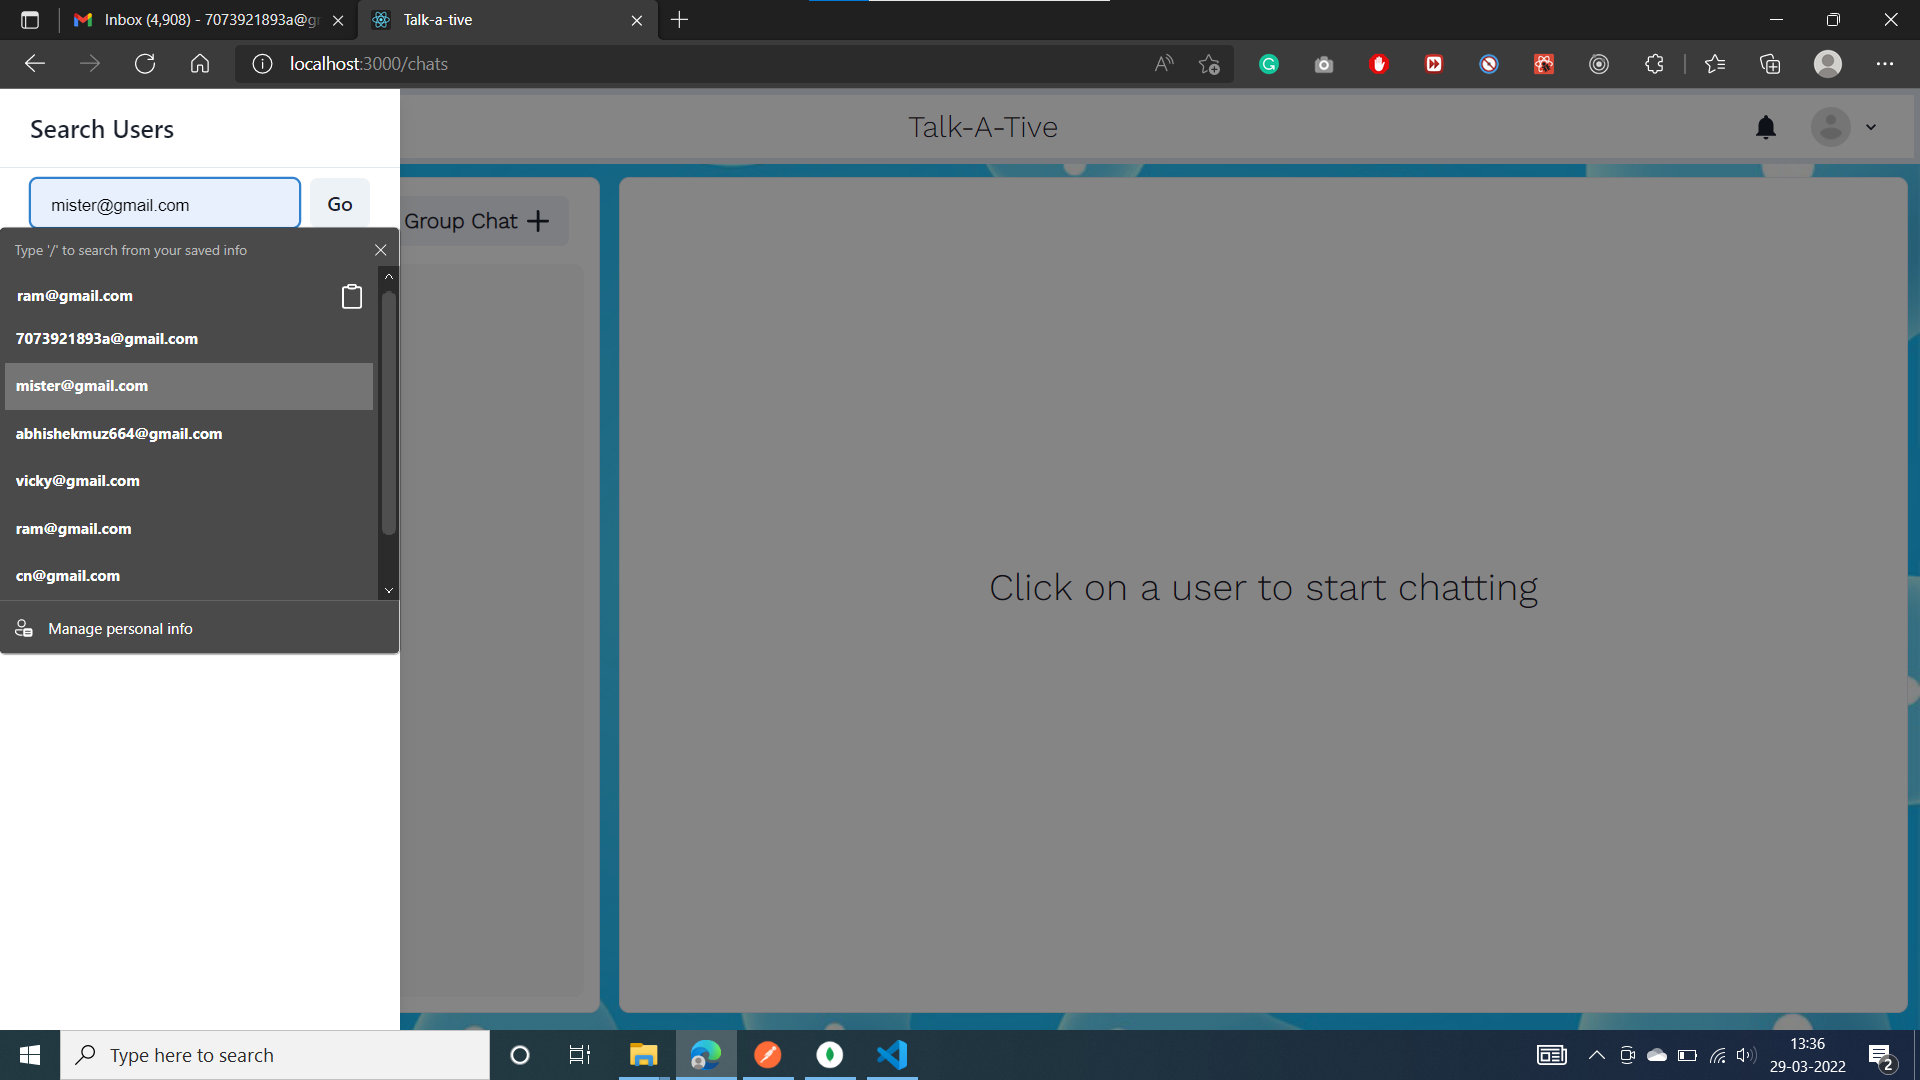Open the notification bell in Talk-A-Tive
This screenshot has height=1080, width=1920.
tap(1766, 127)
